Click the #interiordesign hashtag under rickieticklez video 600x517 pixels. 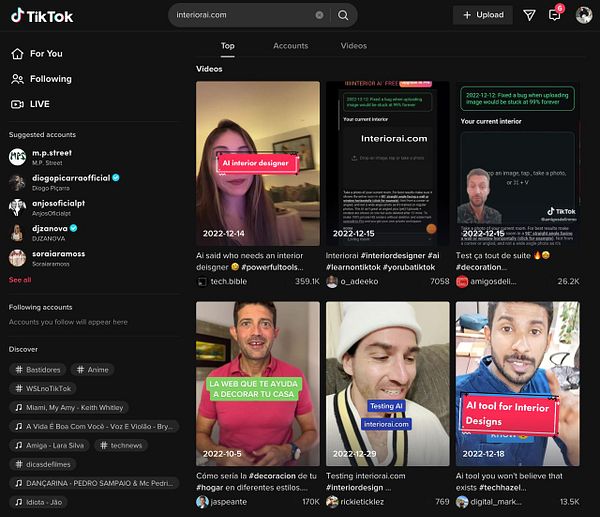point(354,488)
